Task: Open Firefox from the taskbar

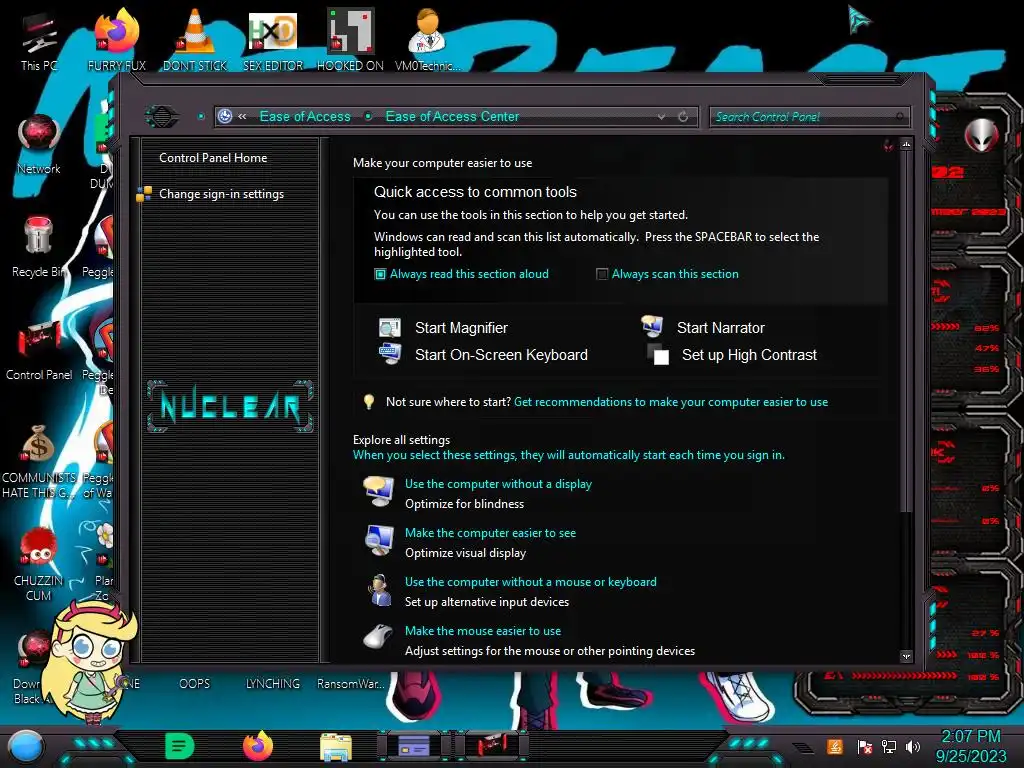Action: [258, 746]
